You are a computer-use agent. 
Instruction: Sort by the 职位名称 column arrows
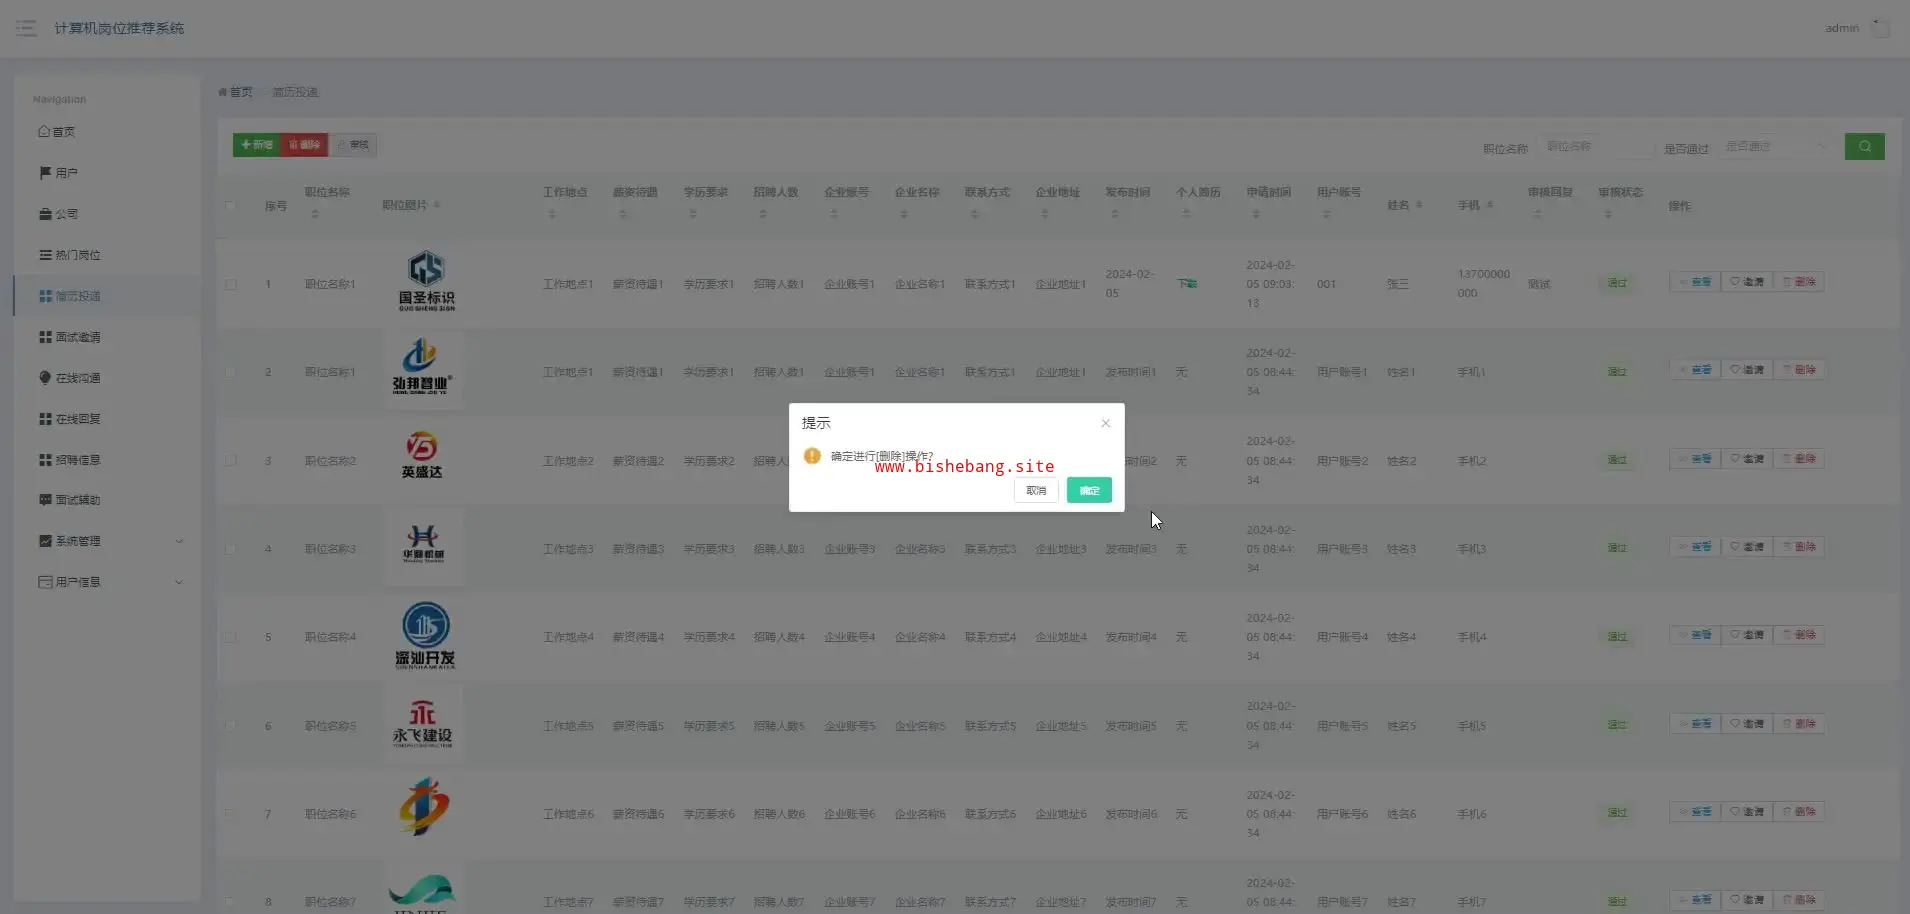click(315, 214)
